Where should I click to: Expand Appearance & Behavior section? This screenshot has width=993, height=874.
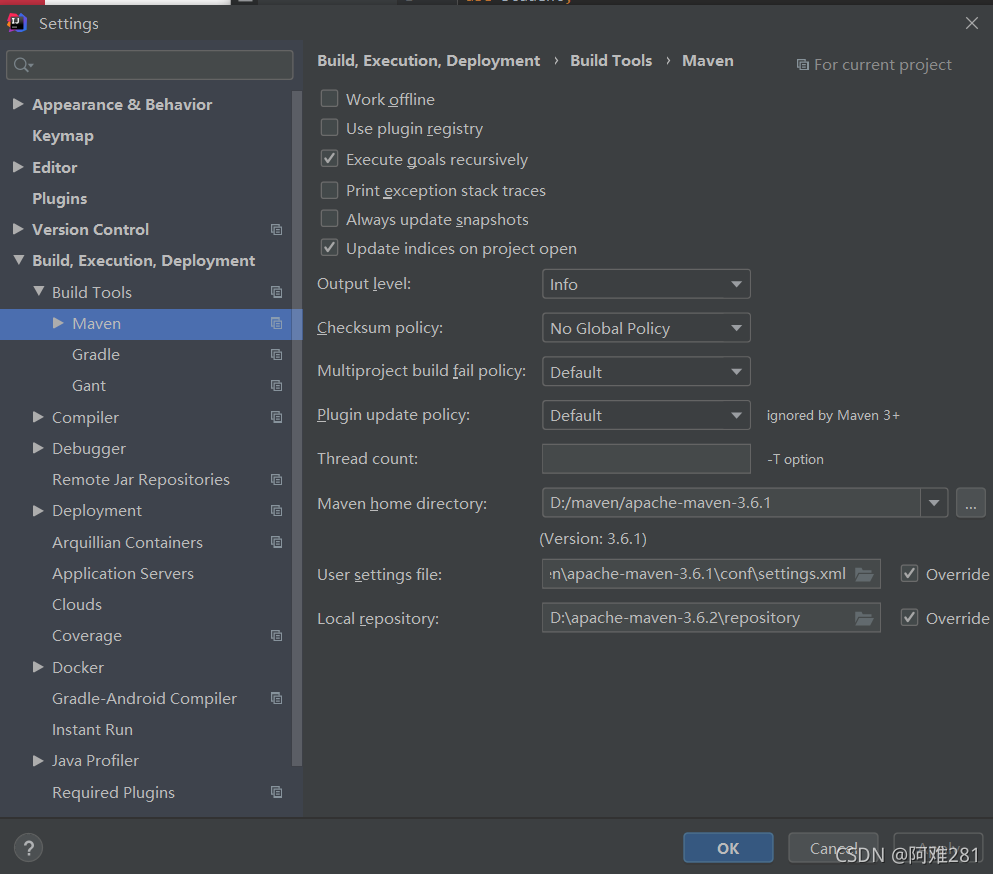(x=18, y=104)
